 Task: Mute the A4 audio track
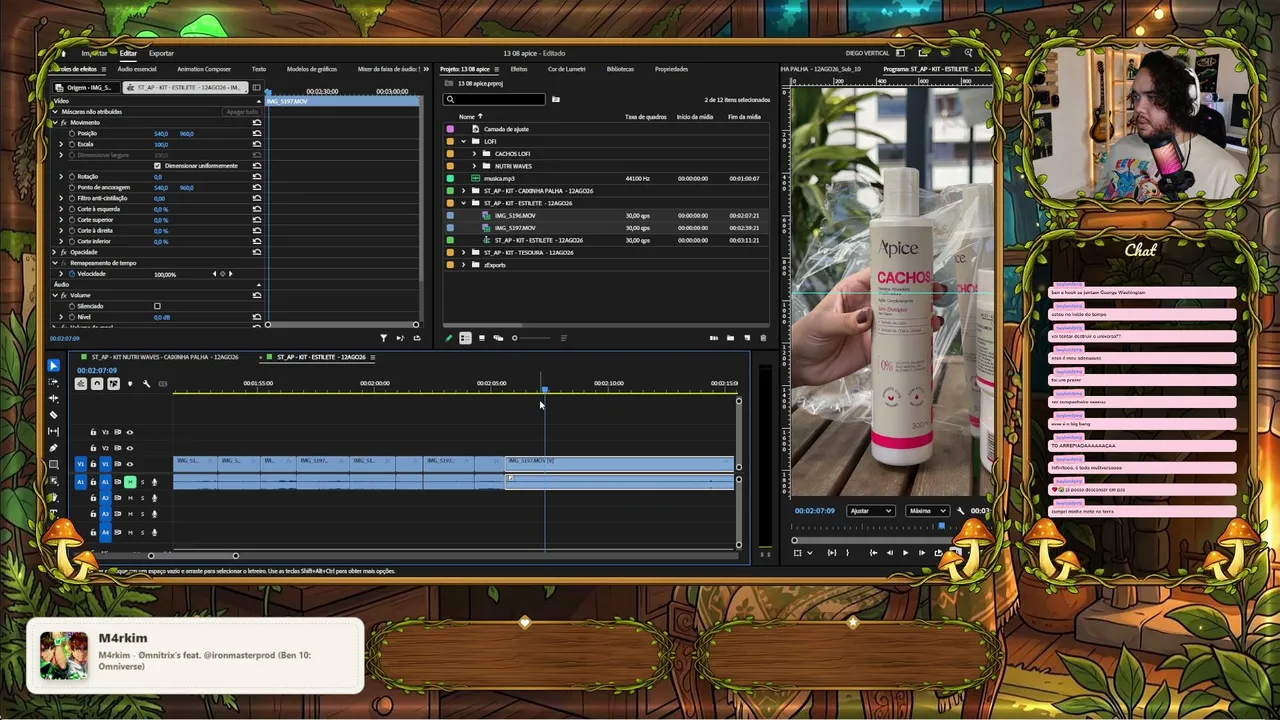coord(130,532)
